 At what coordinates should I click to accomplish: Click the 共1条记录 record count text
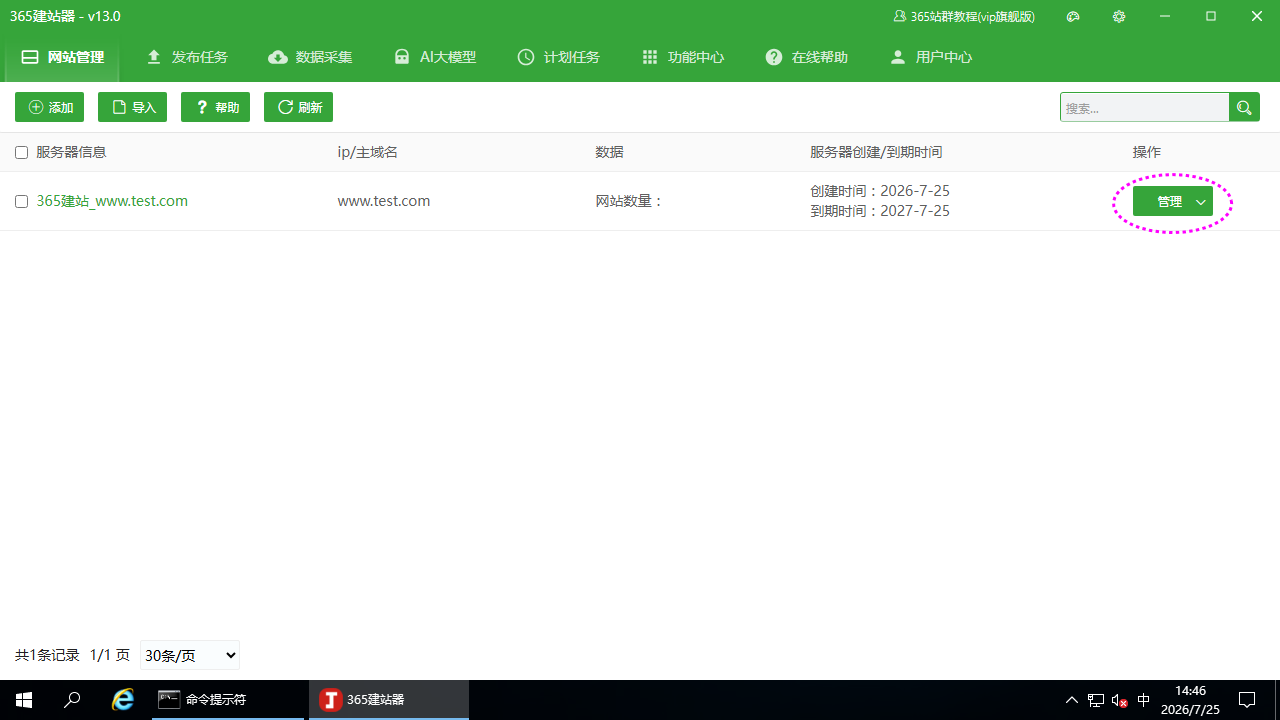pyautogui.click(x=47, y=655)
